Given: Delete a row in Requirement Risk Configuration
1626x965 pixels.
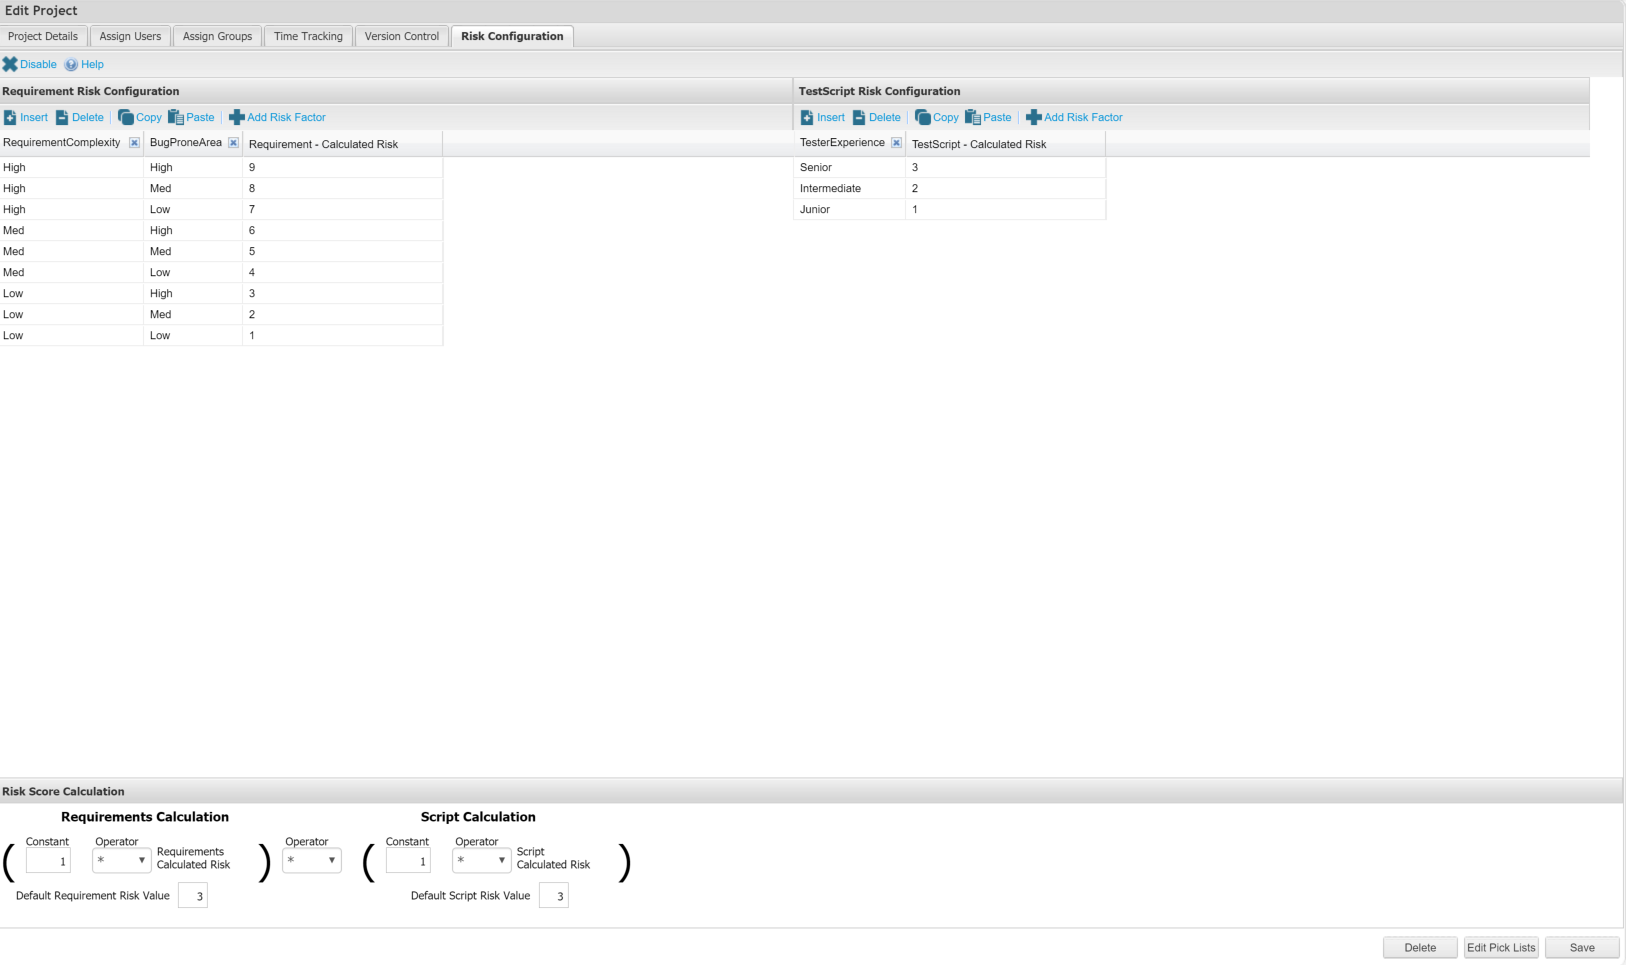Looking at the screenshot, I should [79, 117].
